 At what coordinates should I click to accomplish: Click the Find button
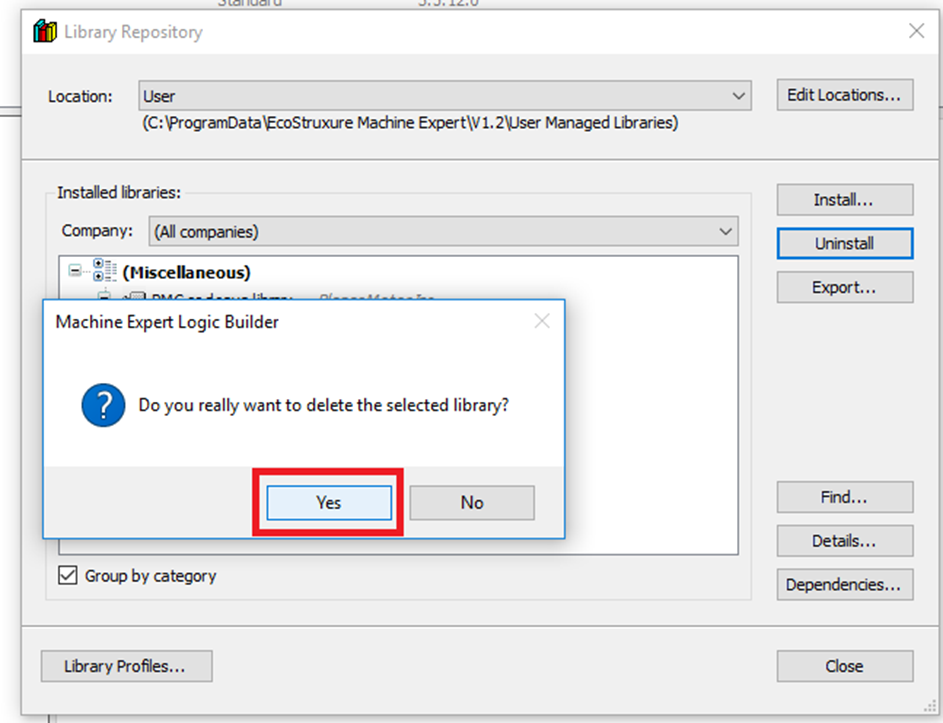coord(844,497)
